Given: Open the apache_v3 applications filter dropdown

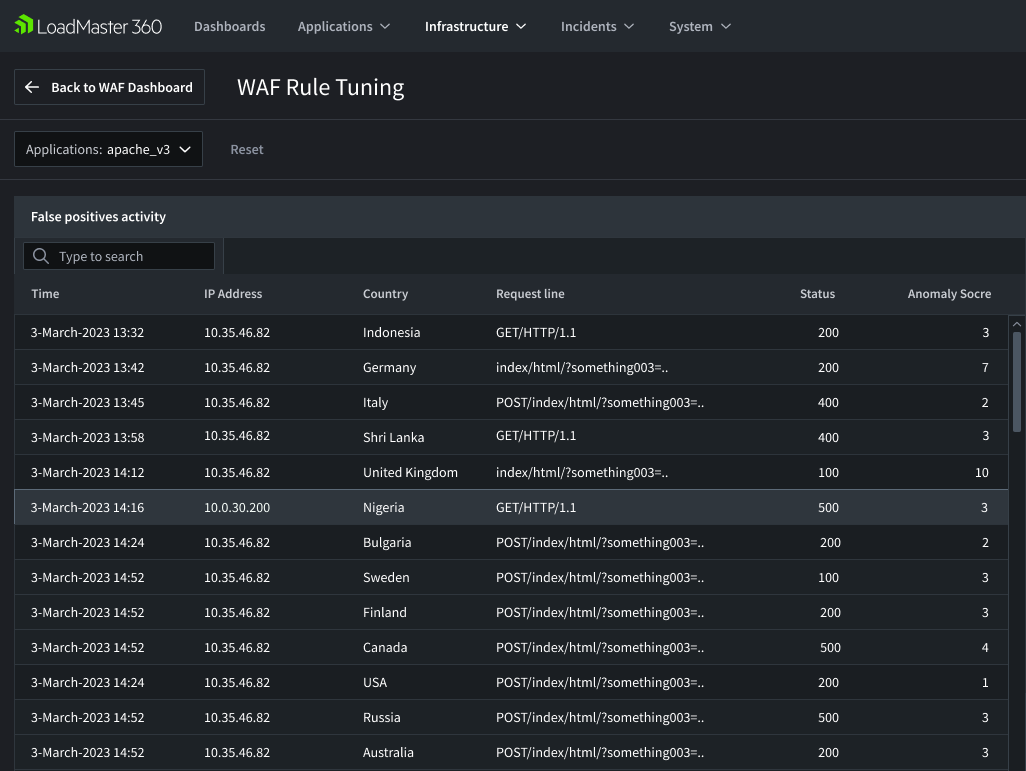Looking at the screenshot, I should click(x=108, y=148).
